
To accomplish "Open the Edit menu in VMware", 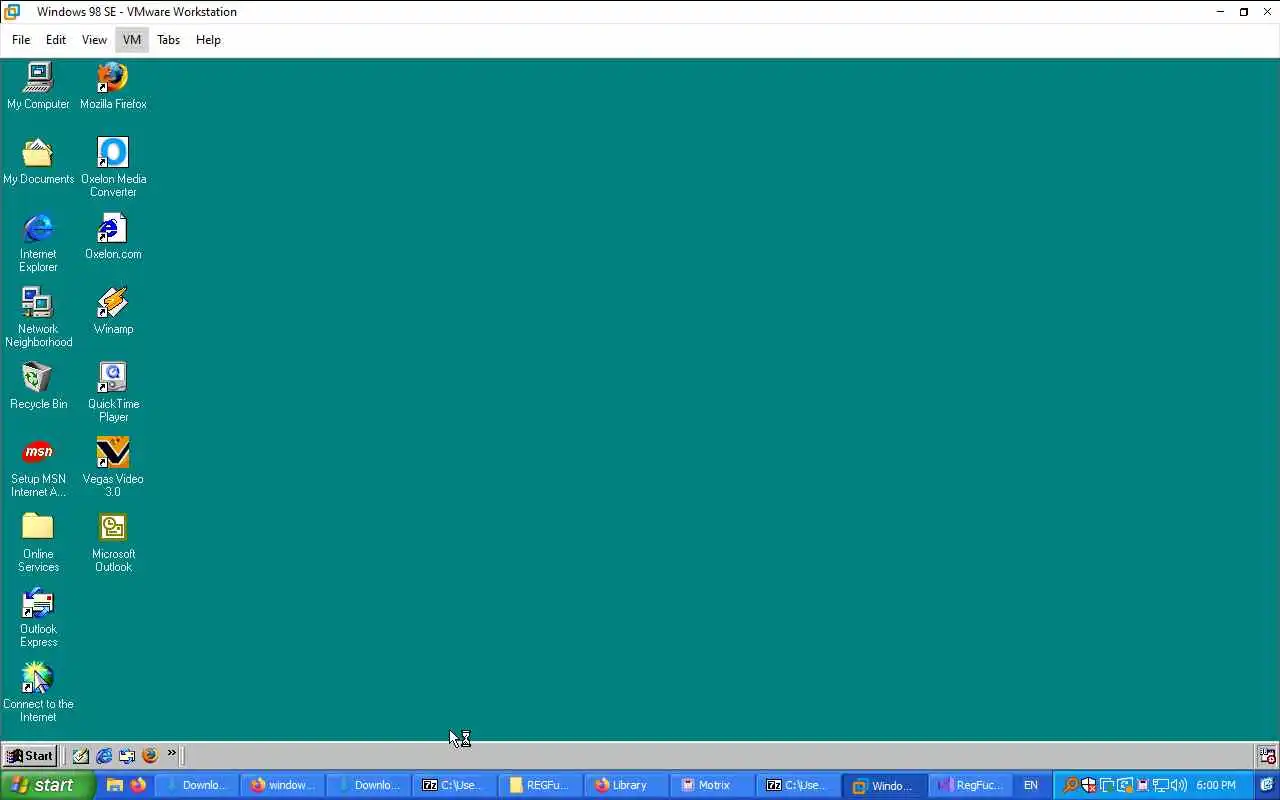I will 56,40.
